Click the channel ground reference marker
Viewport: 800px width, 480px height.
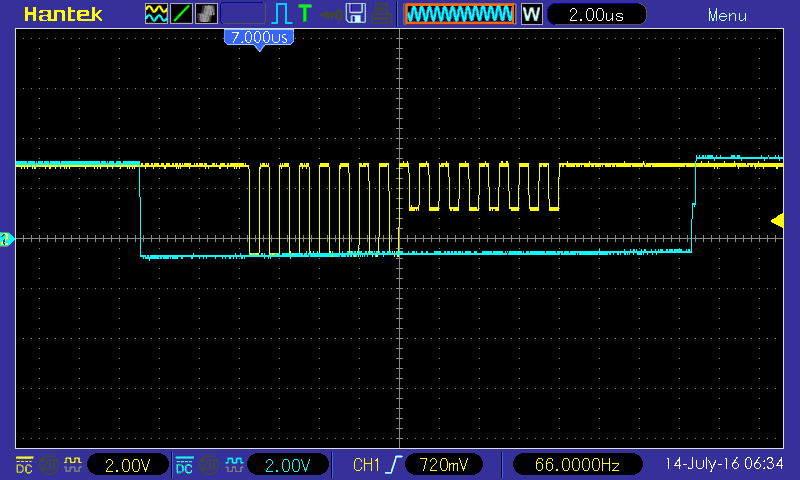coord(7,239)
